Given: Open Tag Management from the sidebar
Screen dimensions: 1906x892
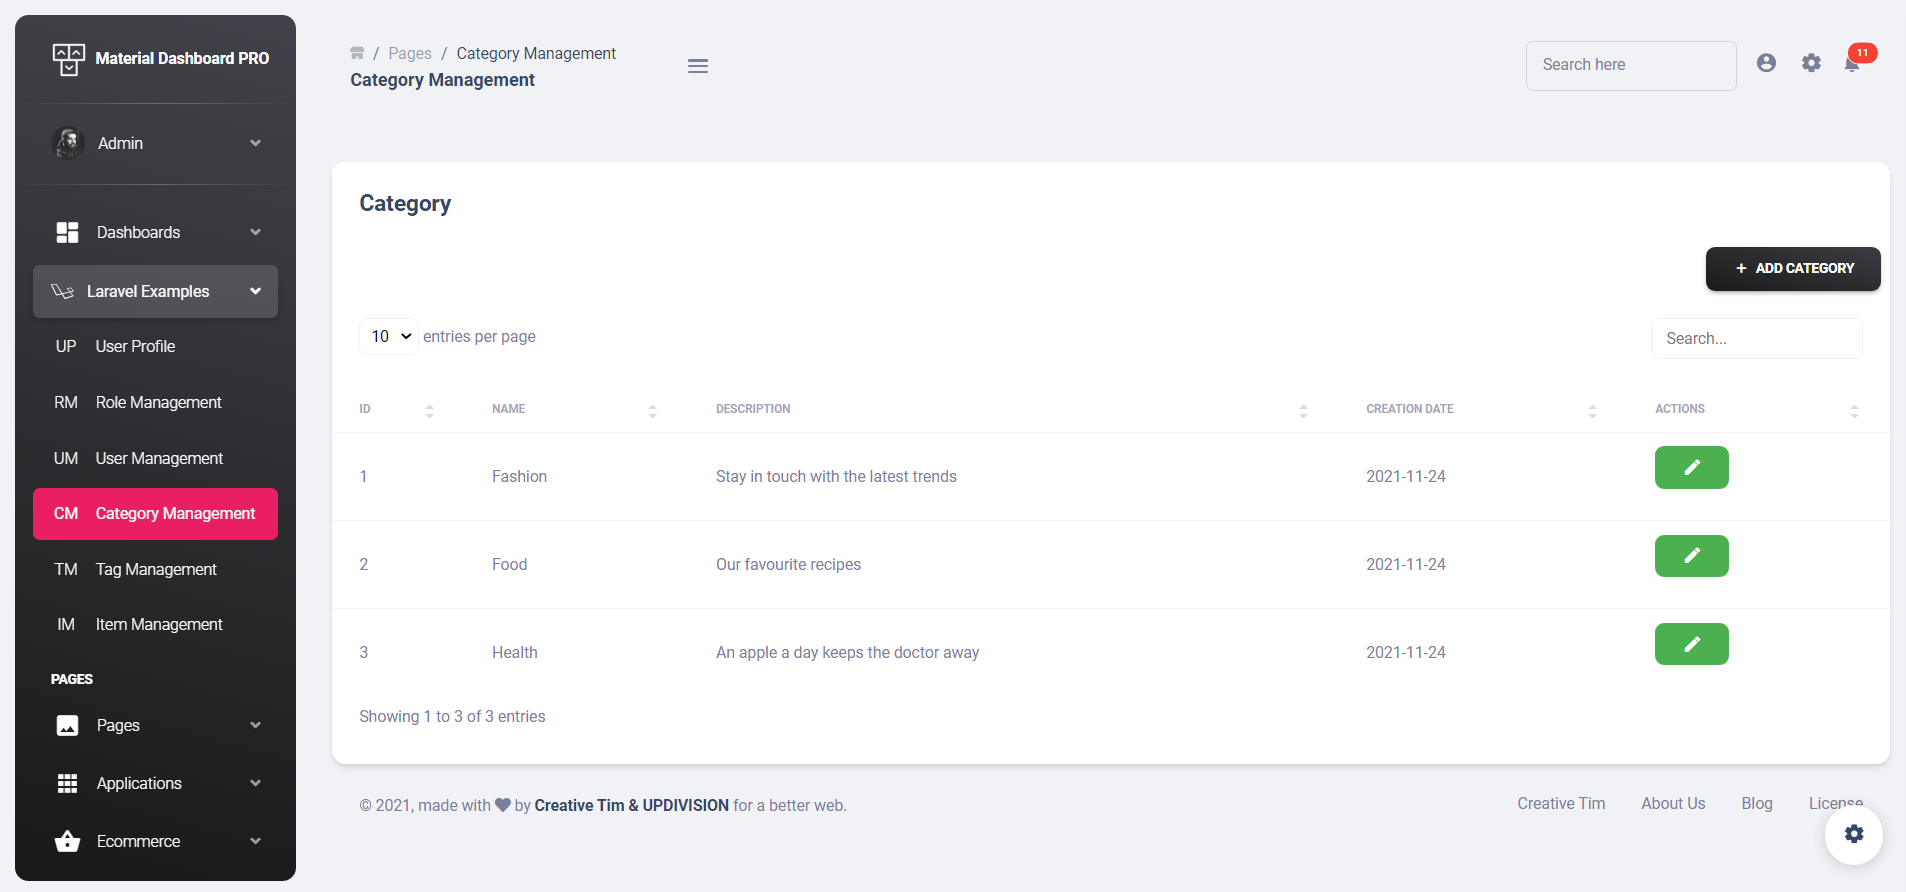Looking at the screenshot, I should (x=156, y=569).
